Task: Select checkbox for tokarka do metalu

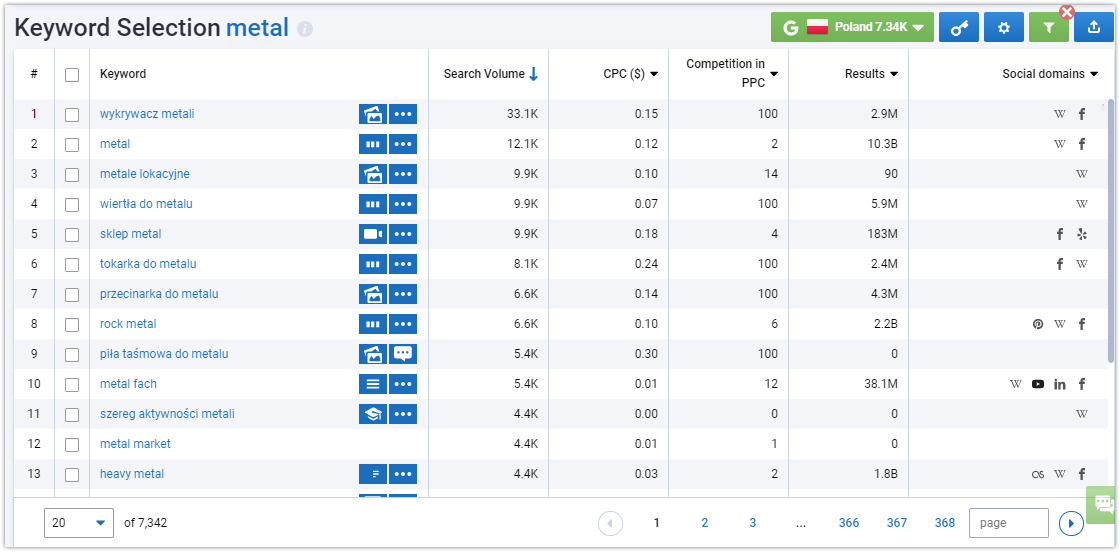Action: pyautogui.click(x=72, y=264)
